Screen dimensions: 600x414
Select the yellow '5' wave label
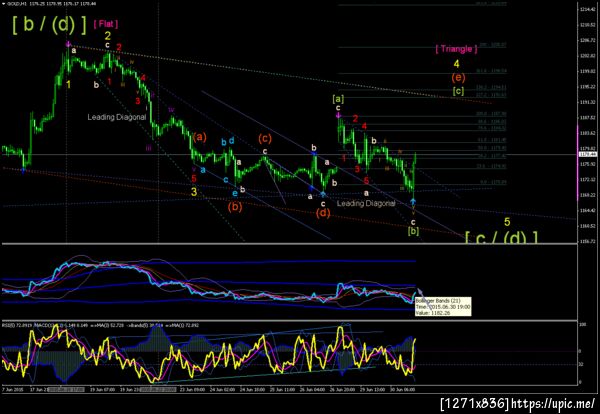[507, 222]
